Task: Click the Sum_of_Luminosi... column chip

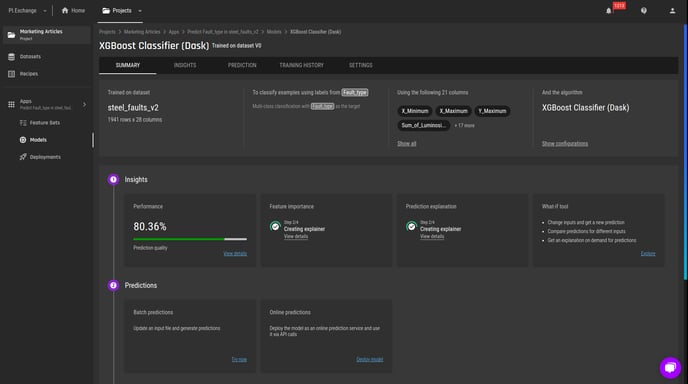Action: 423,126
